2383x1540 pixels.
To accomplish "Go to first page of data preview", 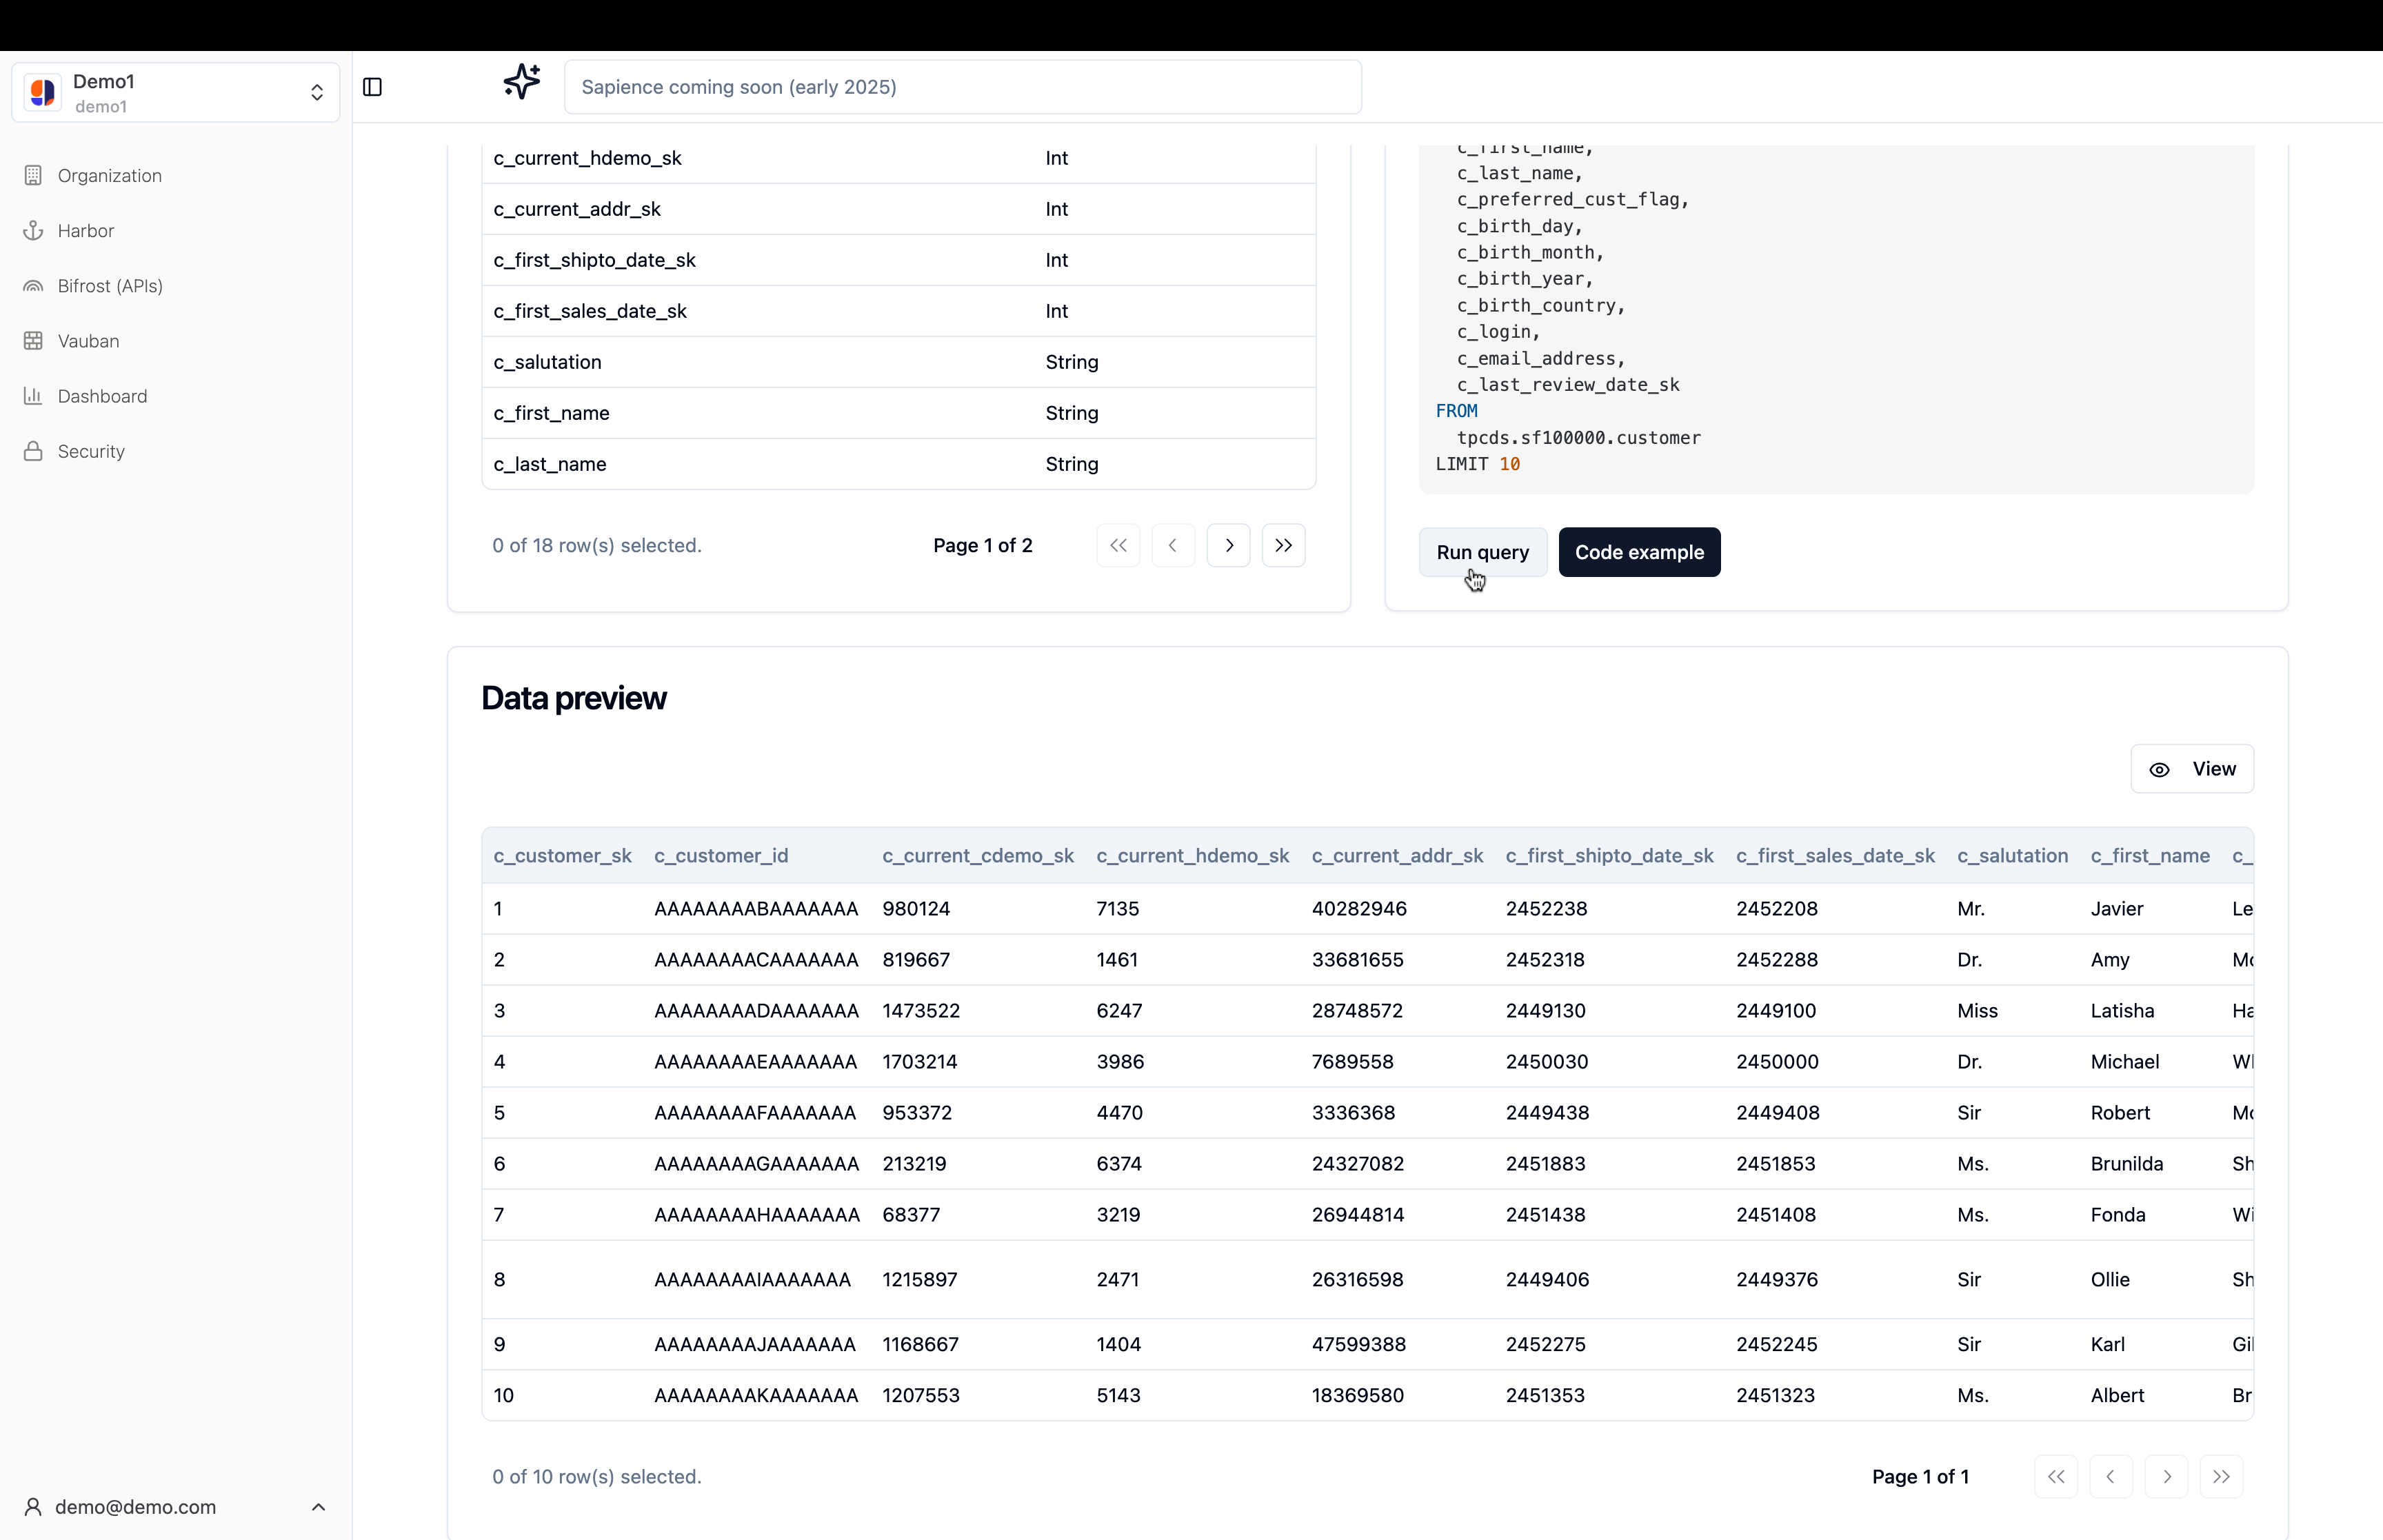I will click(2056, 1476).
